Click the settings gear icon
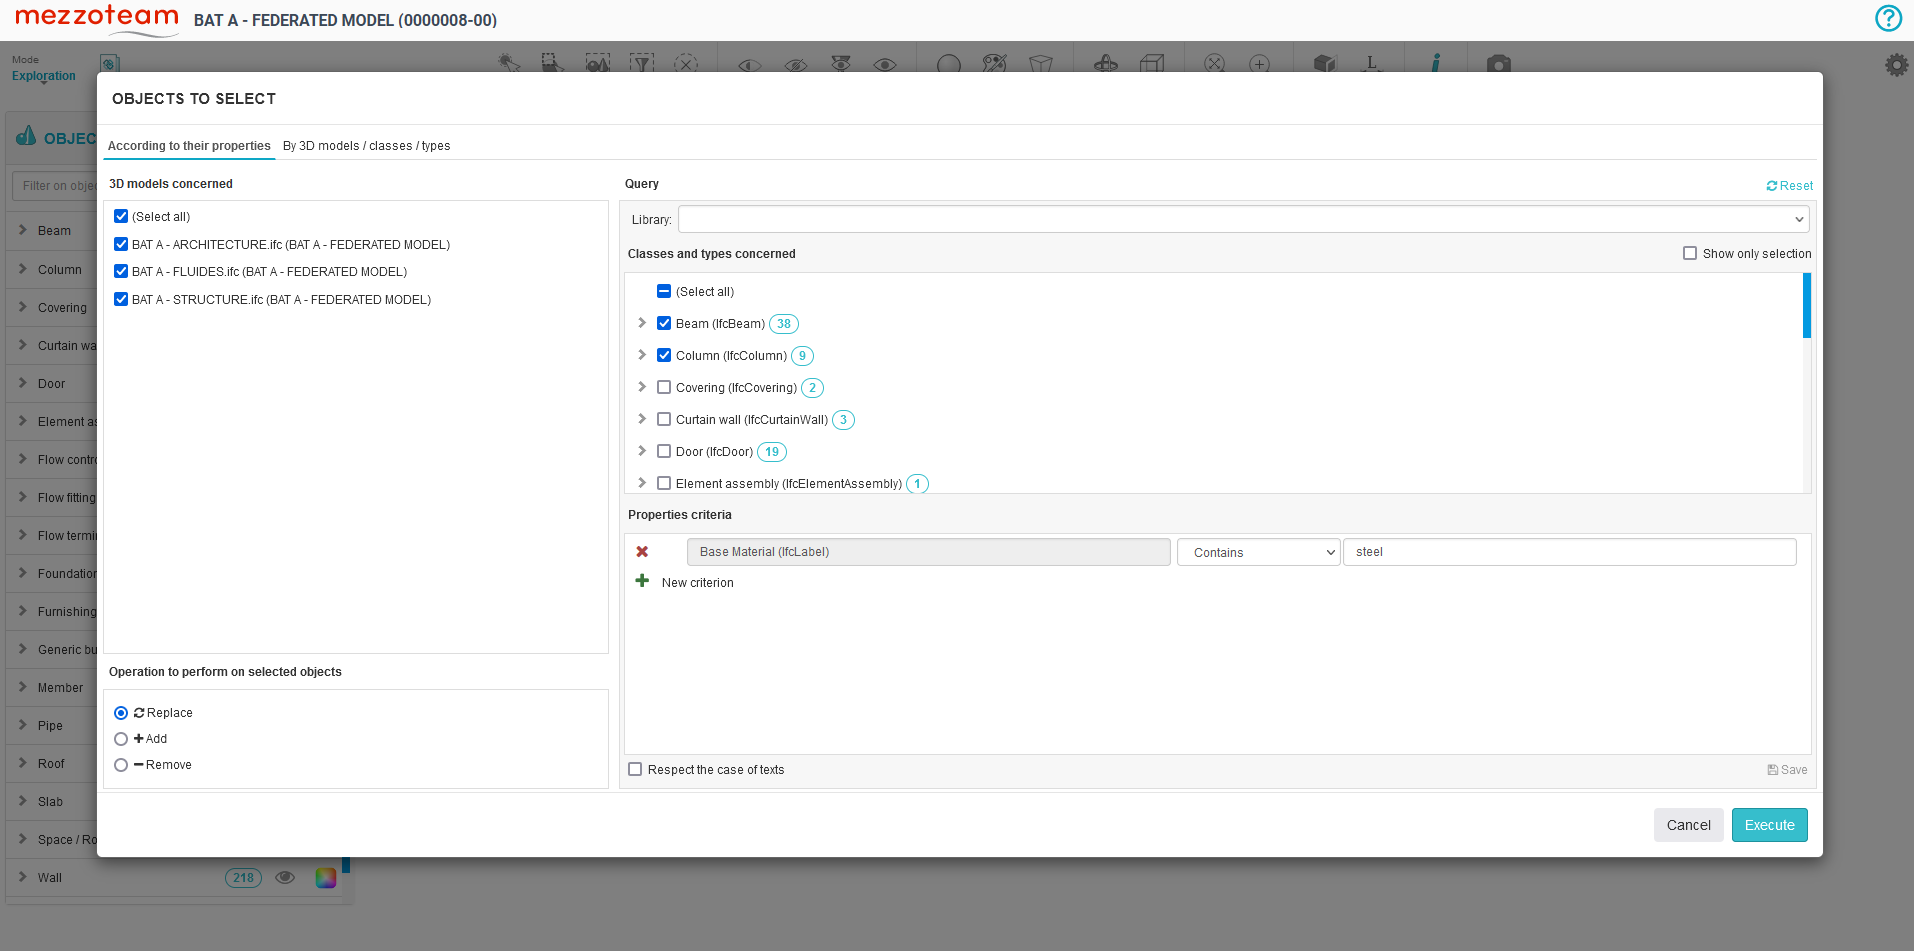 (x=1896, y=64)
